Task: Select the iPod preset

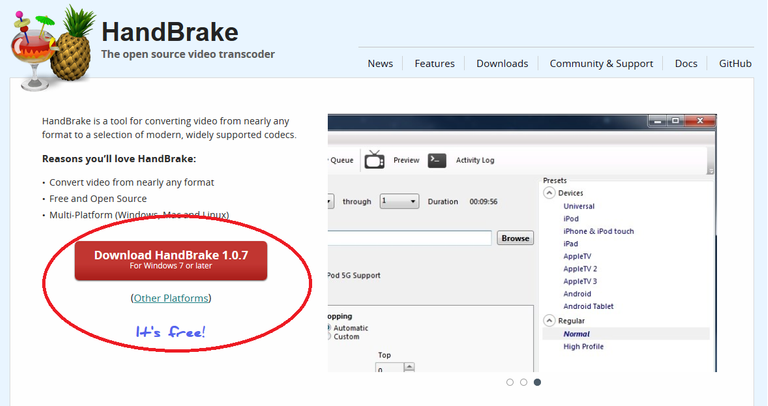Action: (x=571, y=219)
